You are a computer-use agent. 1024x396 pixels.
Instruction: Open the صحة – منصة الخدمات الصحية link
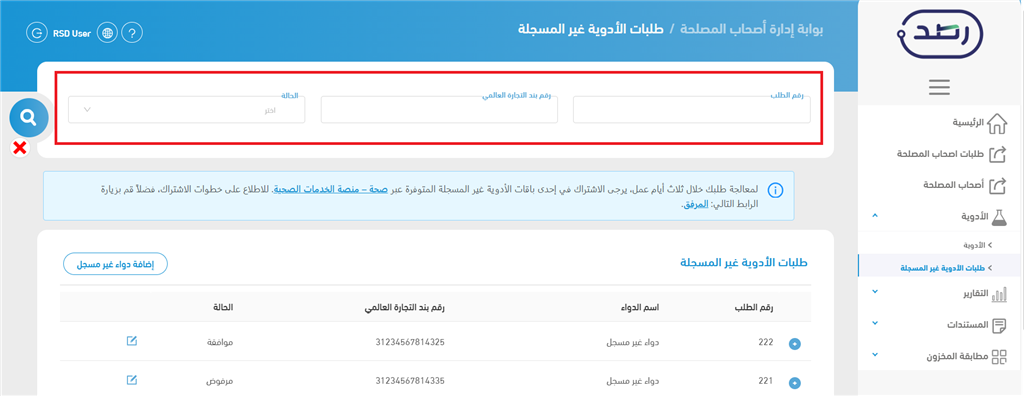pos(330,190)
